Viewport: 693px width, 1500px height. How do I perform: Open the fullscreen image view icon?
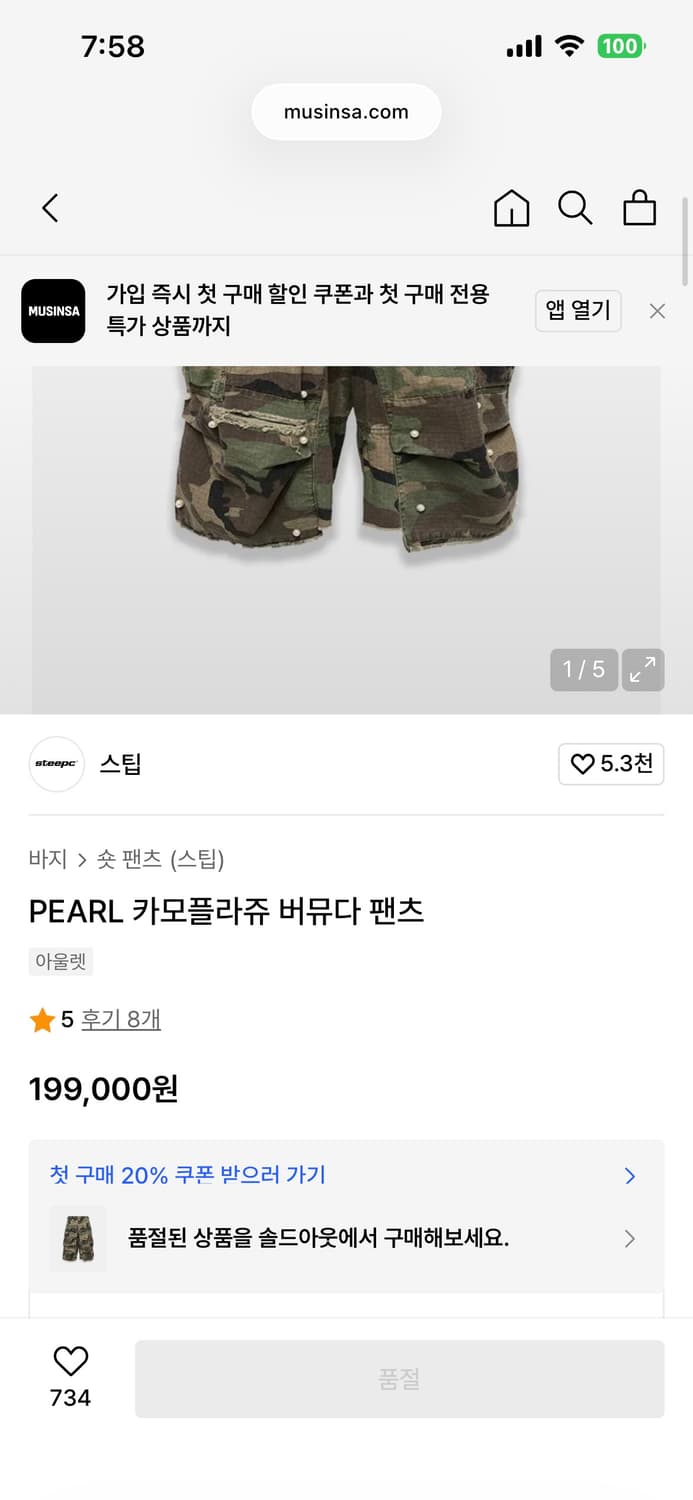(x=643, y=670)
